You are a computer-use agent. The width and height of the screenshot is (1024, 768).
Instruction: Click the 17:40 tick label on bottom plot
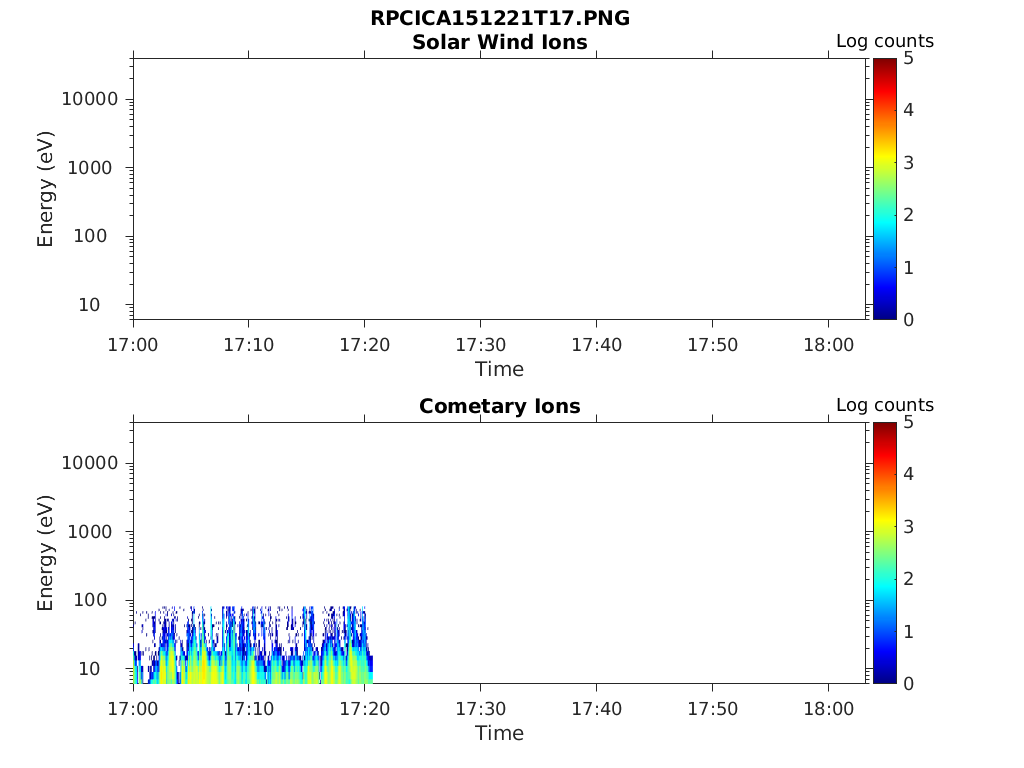pos(596,709)
